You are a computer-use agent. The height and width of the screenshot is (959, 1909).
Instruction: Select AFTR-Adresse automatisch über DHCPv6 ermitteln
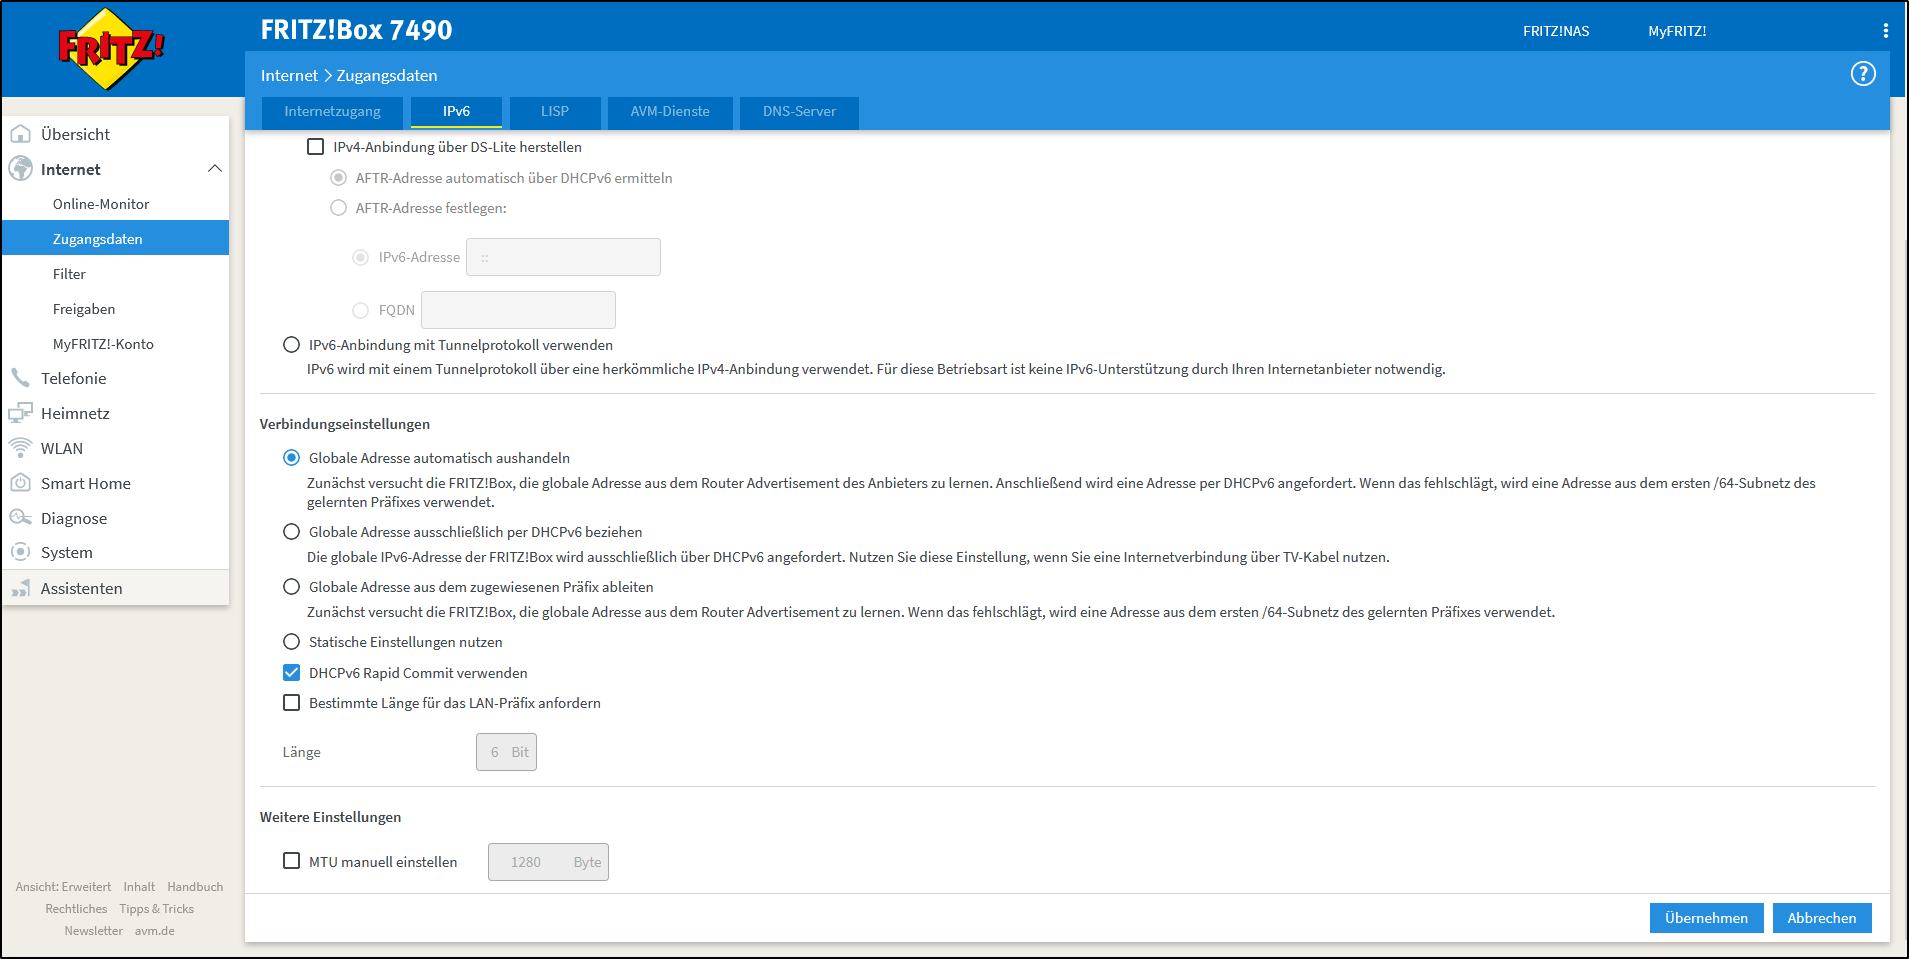tap(339, 178)
